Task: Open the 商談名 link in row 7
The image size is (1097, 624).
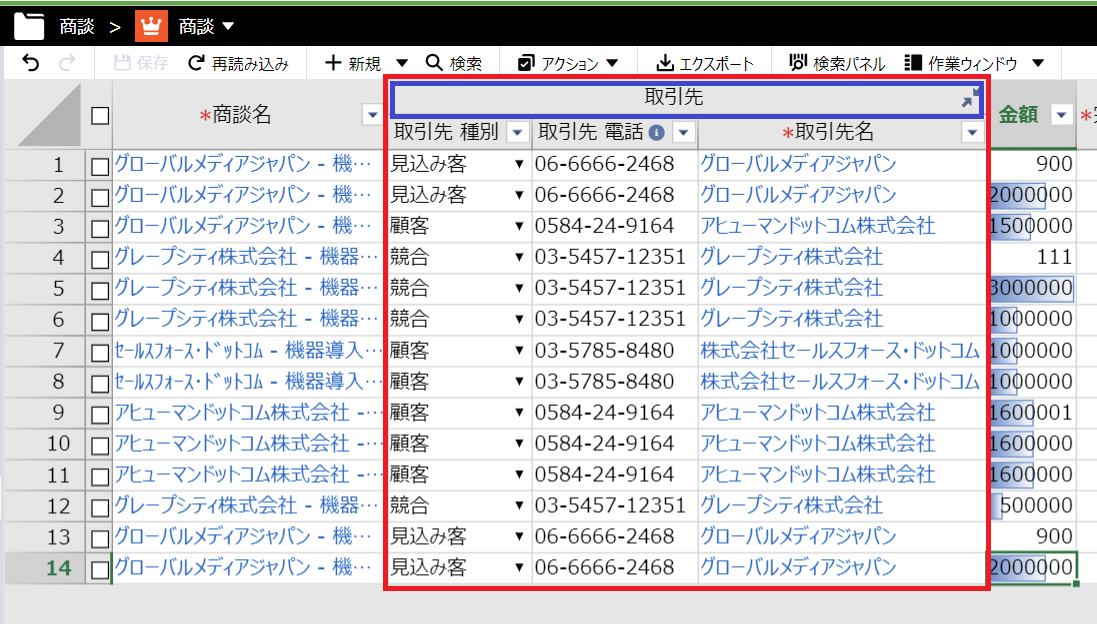Action: (x=248, y=350)
